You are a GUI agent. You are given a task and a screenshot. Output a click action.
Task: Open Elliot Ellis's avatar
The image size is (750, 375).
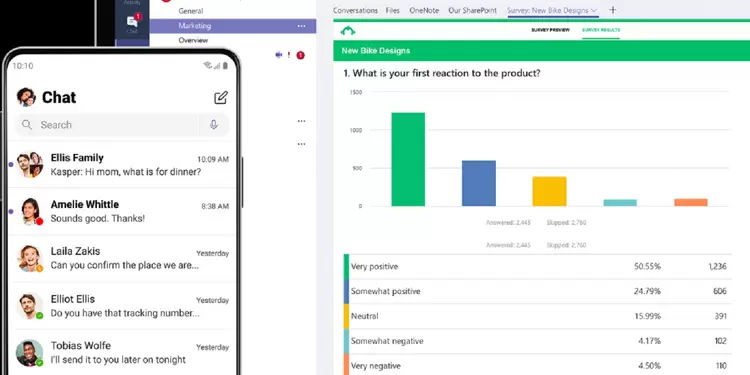click(x=30, y=306)
